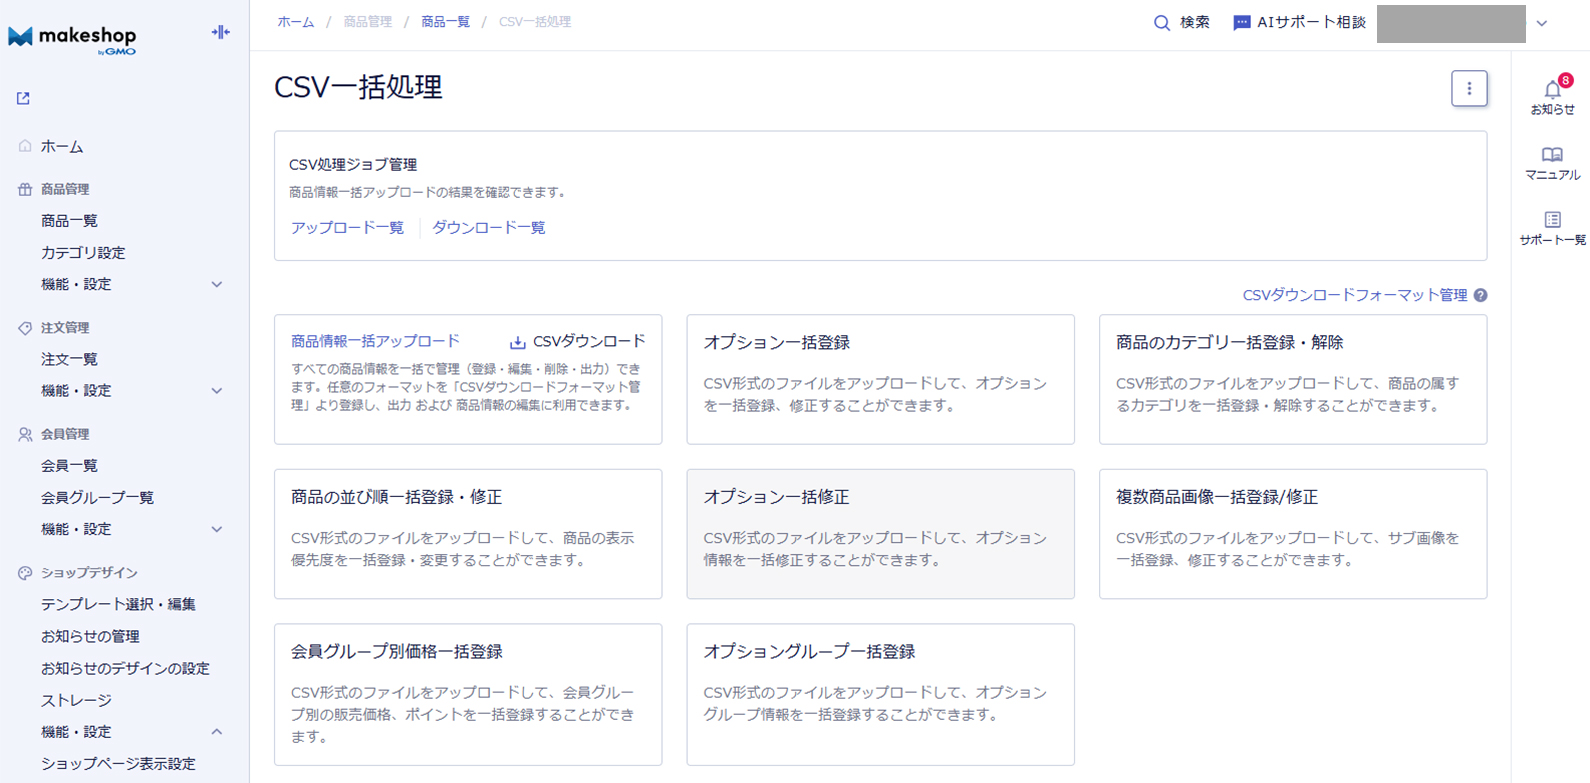Expand 機能・設定 under 注文管理
This screenshot has width=1590, height=783.
pos(217,391)
